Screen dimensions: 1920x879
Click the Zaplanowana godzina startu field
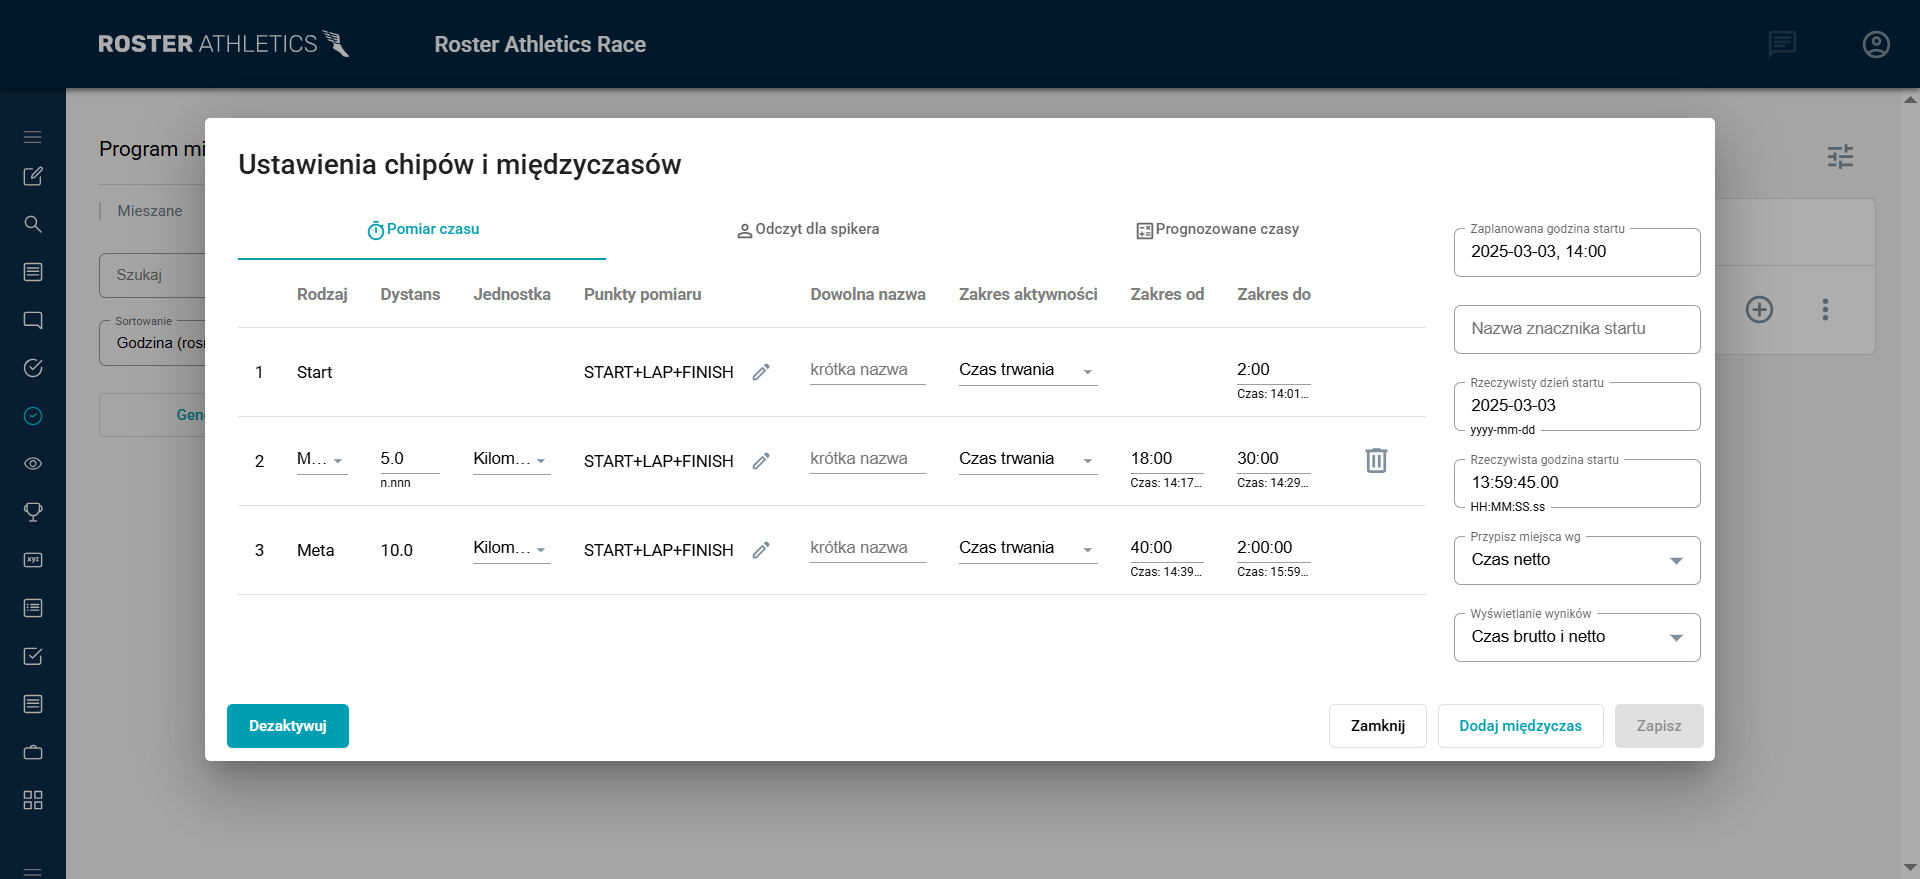[x=1577, y=252]
